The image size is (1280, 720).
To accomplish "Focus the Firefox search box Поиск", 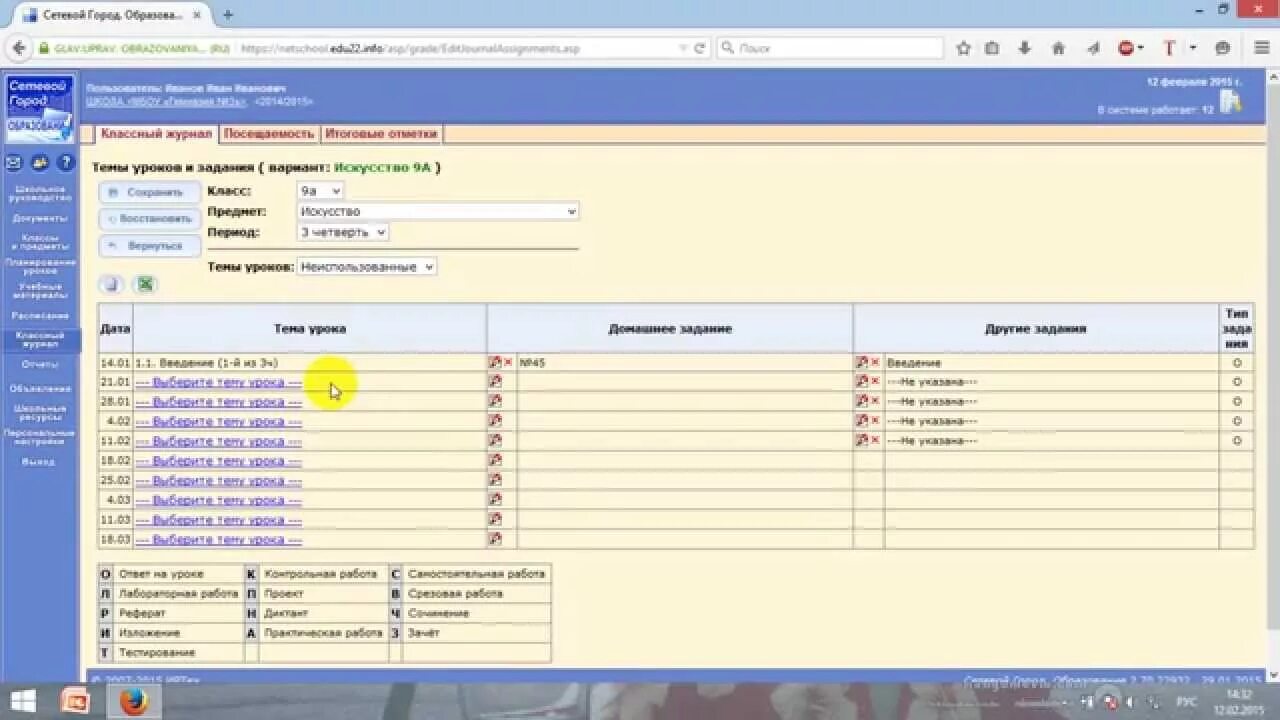I will coord(830,48).
